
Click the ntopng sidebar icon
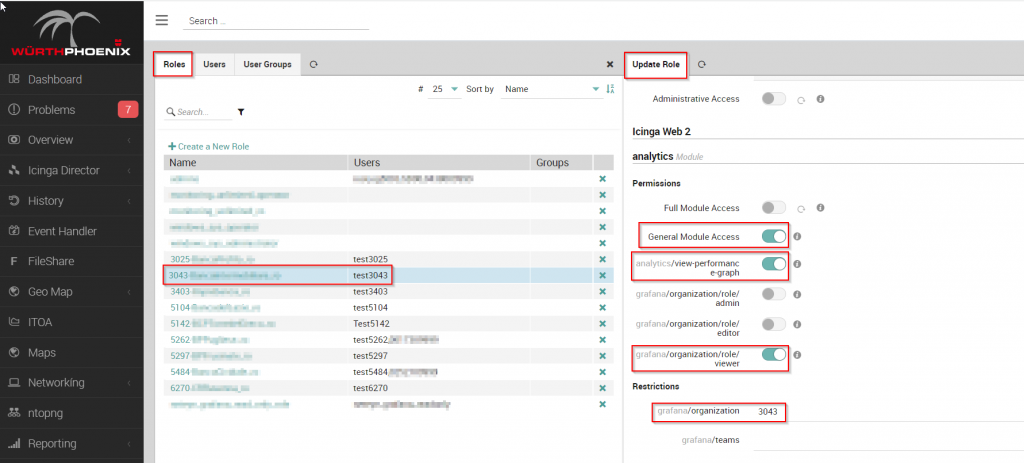pos(14,413)
